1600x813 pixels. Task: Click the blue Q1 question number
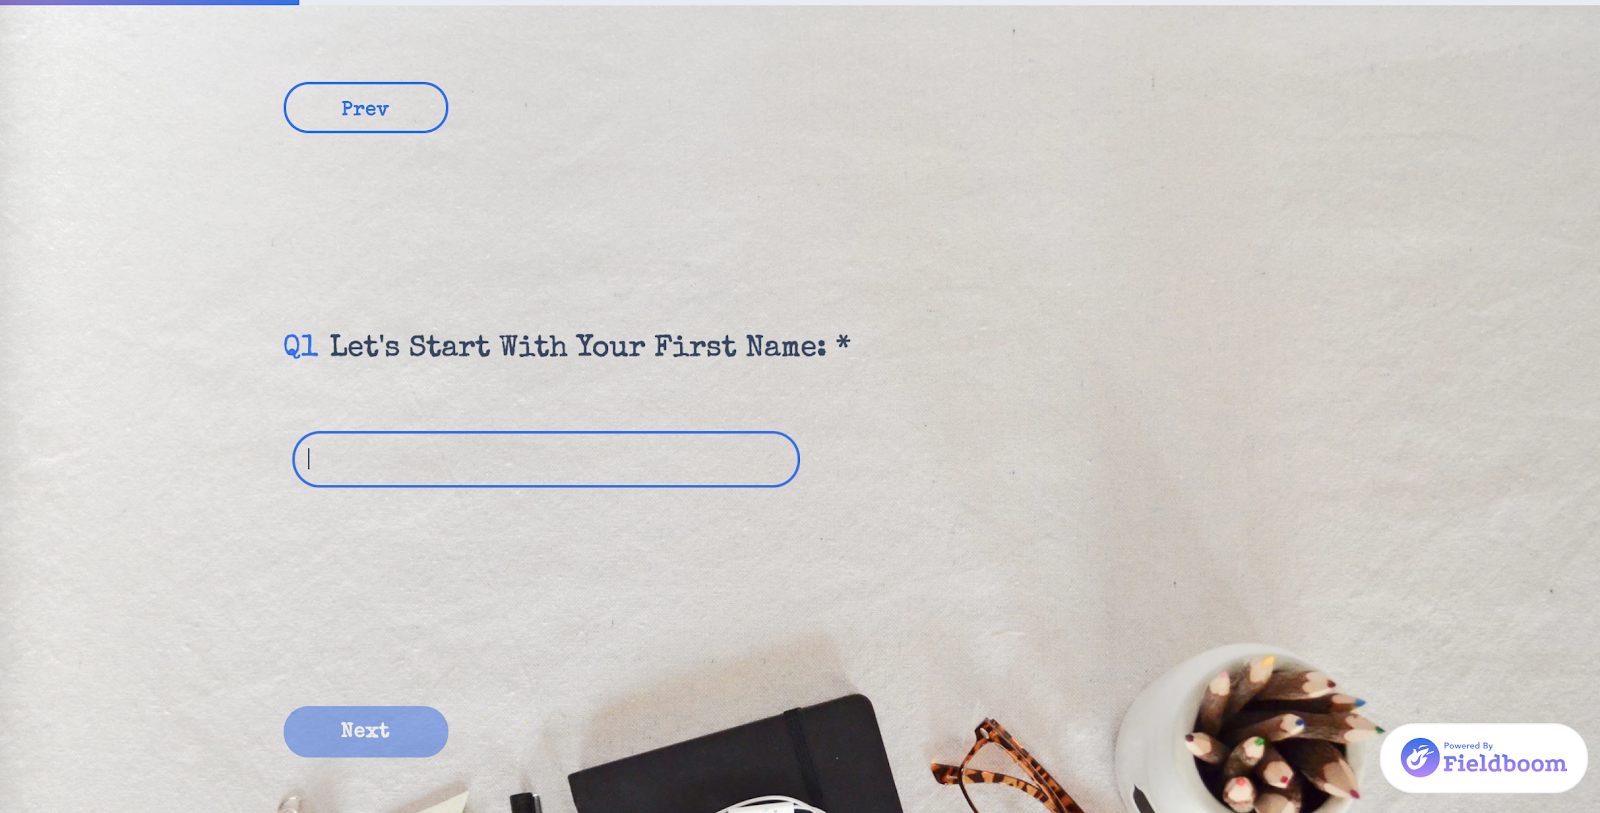pos(300,346)
